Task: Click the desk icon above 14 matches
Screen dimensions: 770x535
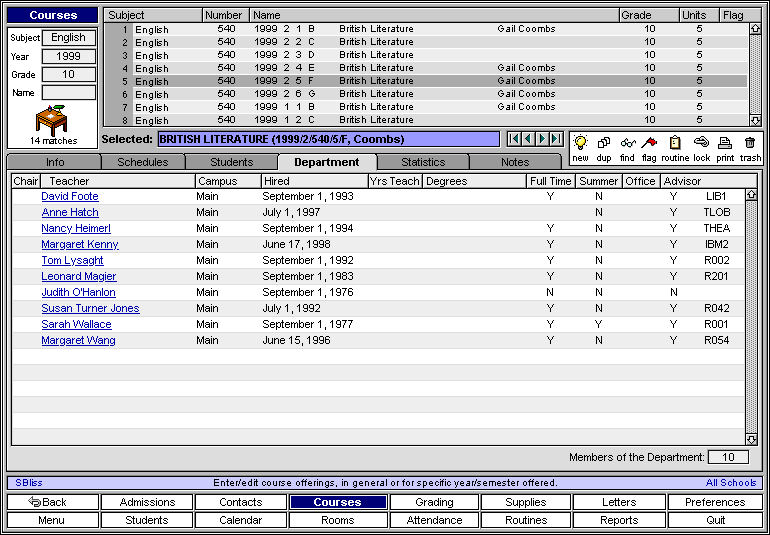Action: point(51,120)
